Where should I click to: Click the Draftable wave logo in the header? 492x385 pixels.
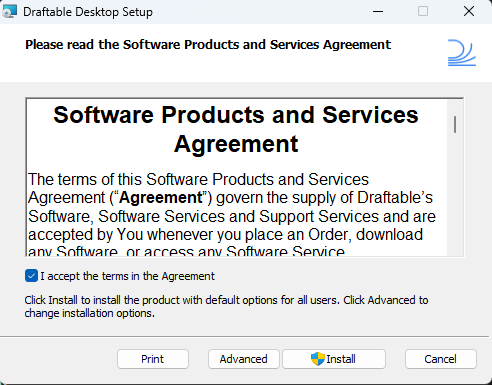point(462,53)
